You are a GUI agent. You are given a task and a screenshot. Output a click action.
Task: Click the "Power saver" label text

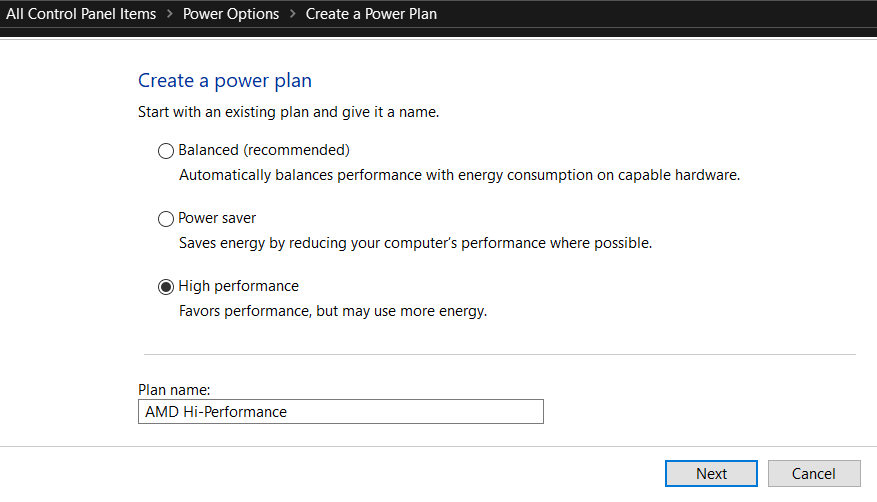[217, 218]
